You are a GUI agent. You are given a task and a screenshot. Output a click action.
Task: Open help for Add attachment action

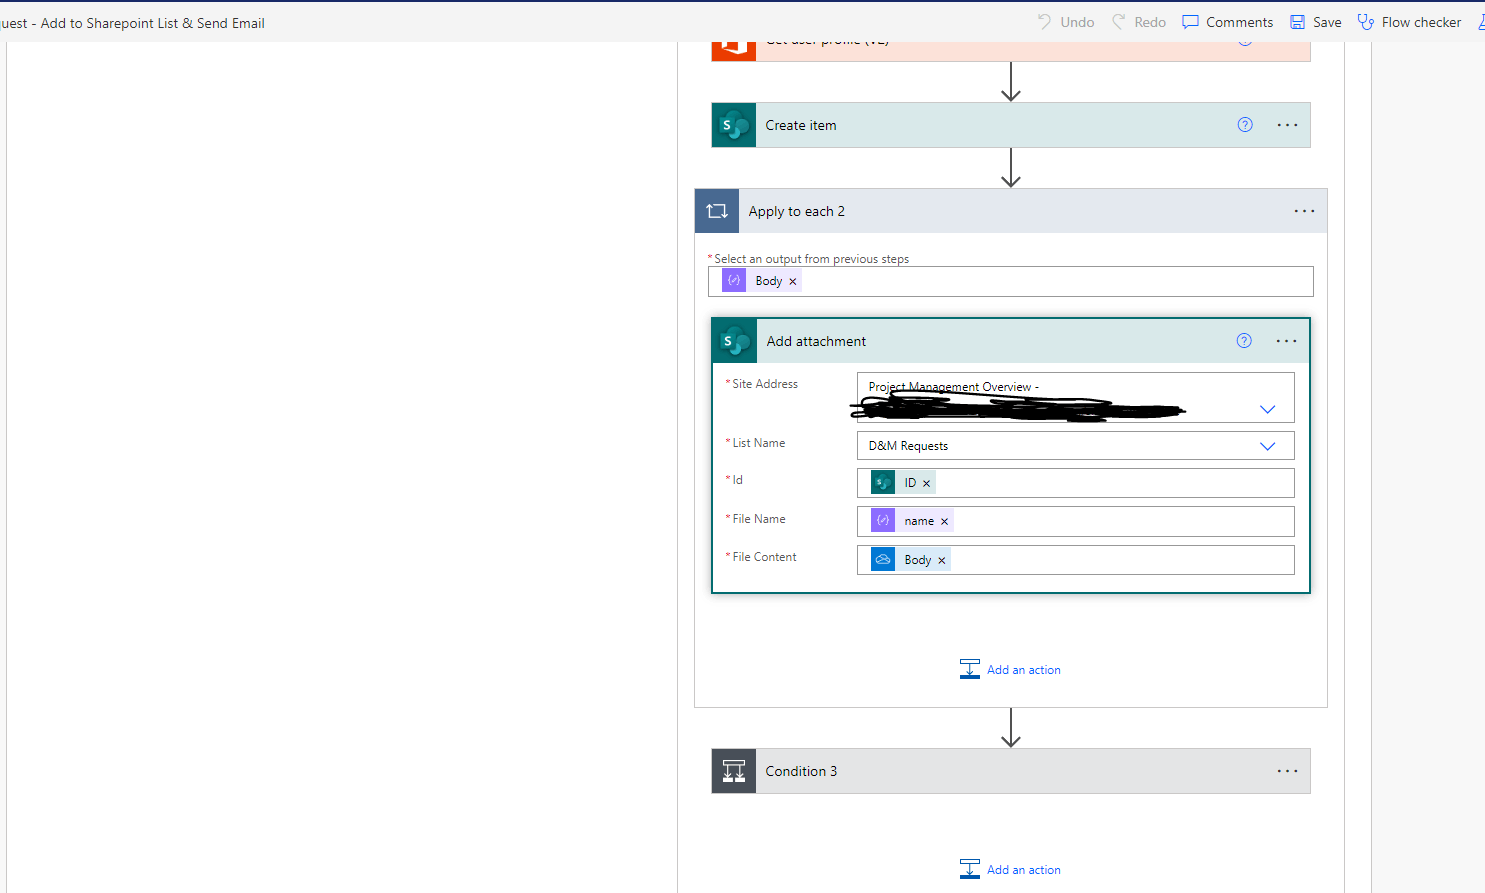(1244, 341)
